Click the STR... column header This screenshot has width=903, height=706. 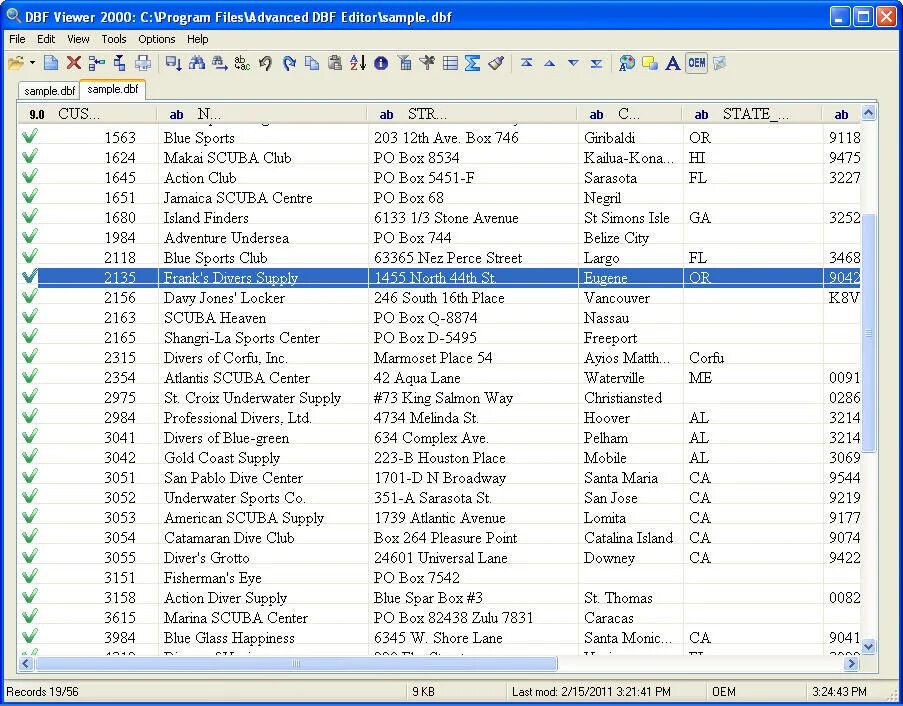pyautogui.click(x=472, y=114)
